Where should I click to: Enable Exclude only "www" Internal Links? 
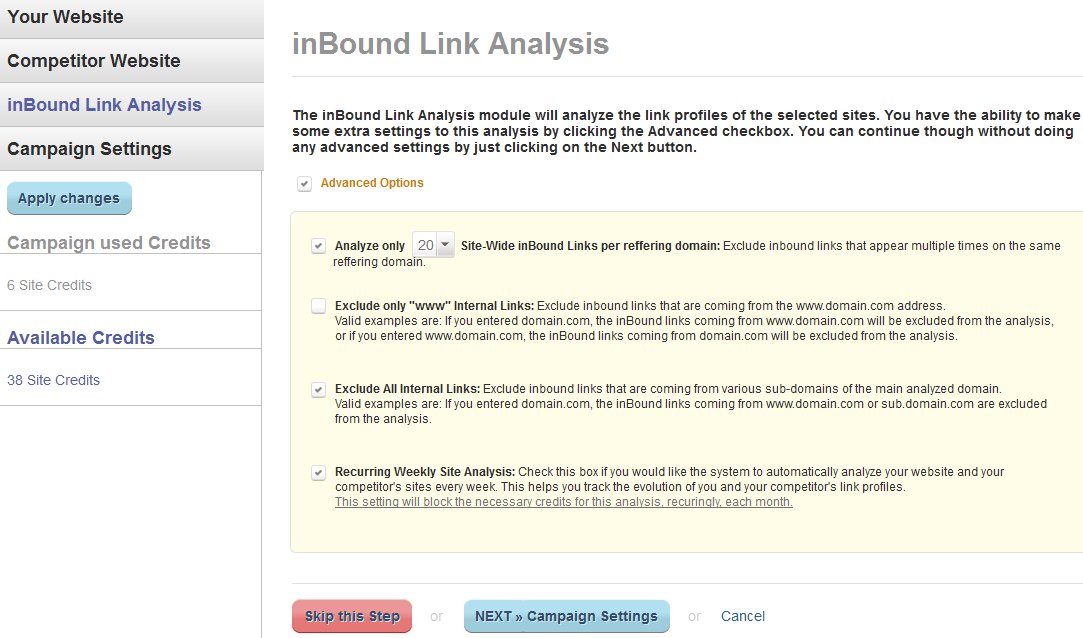point(318,306)
